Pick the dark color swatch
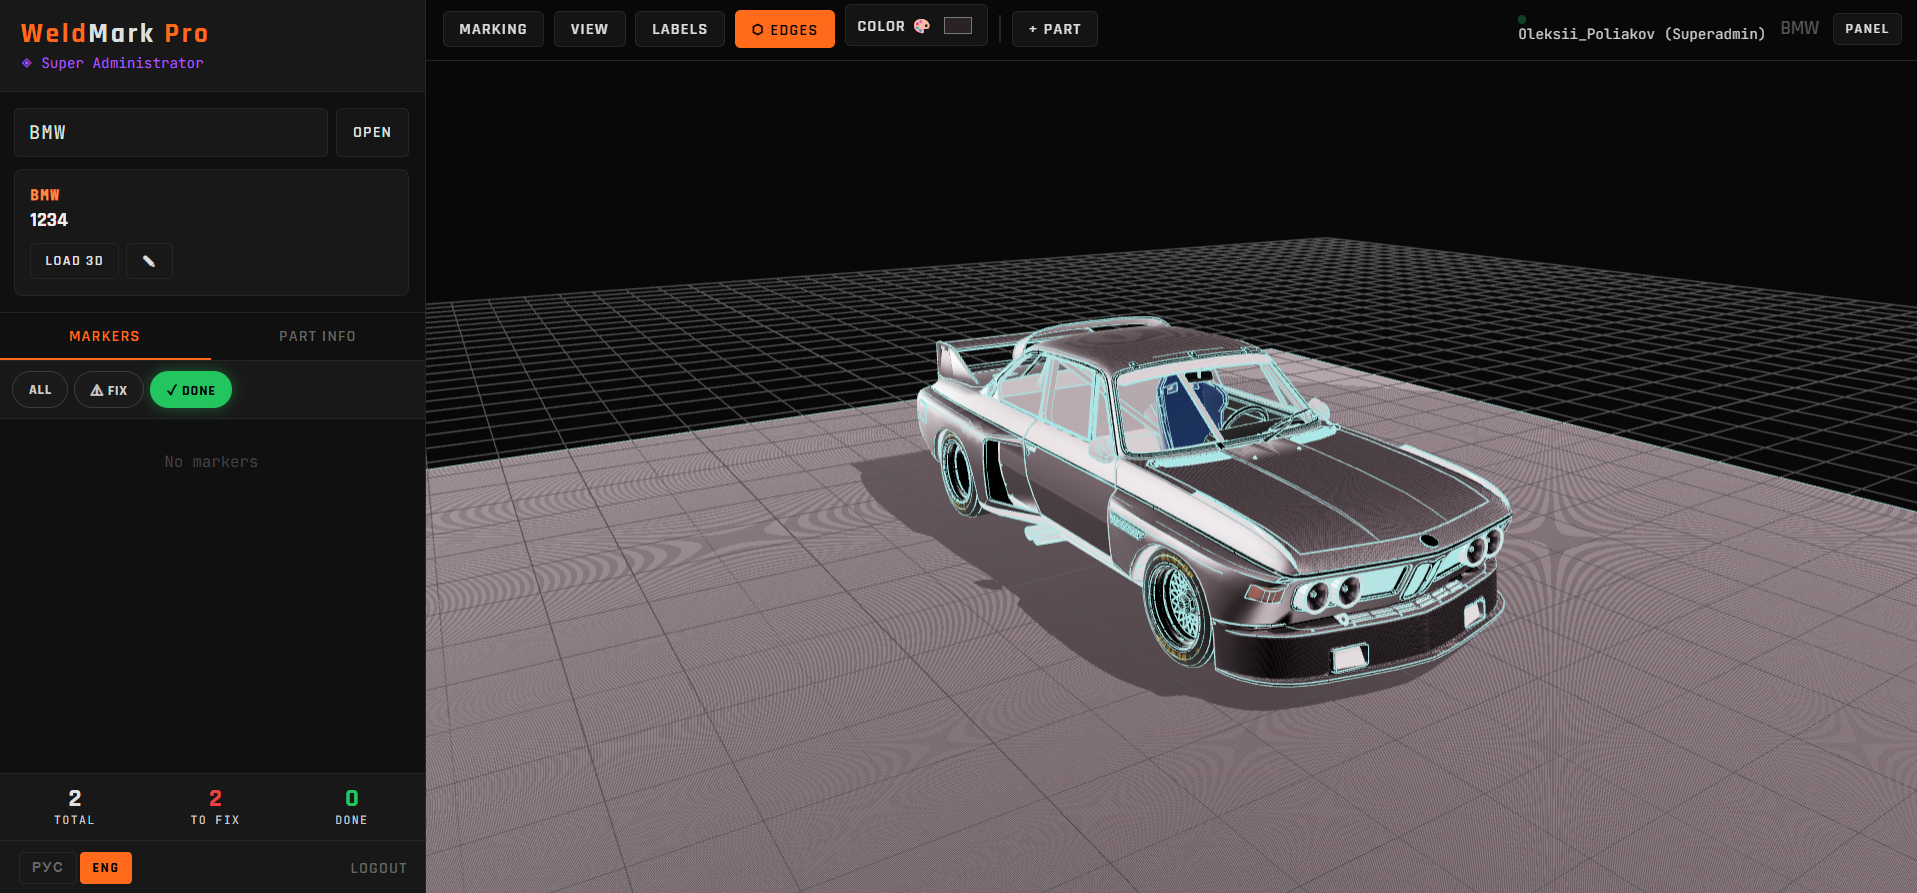Viewport: 1917px width, 893px height. (x=957, y=26)
